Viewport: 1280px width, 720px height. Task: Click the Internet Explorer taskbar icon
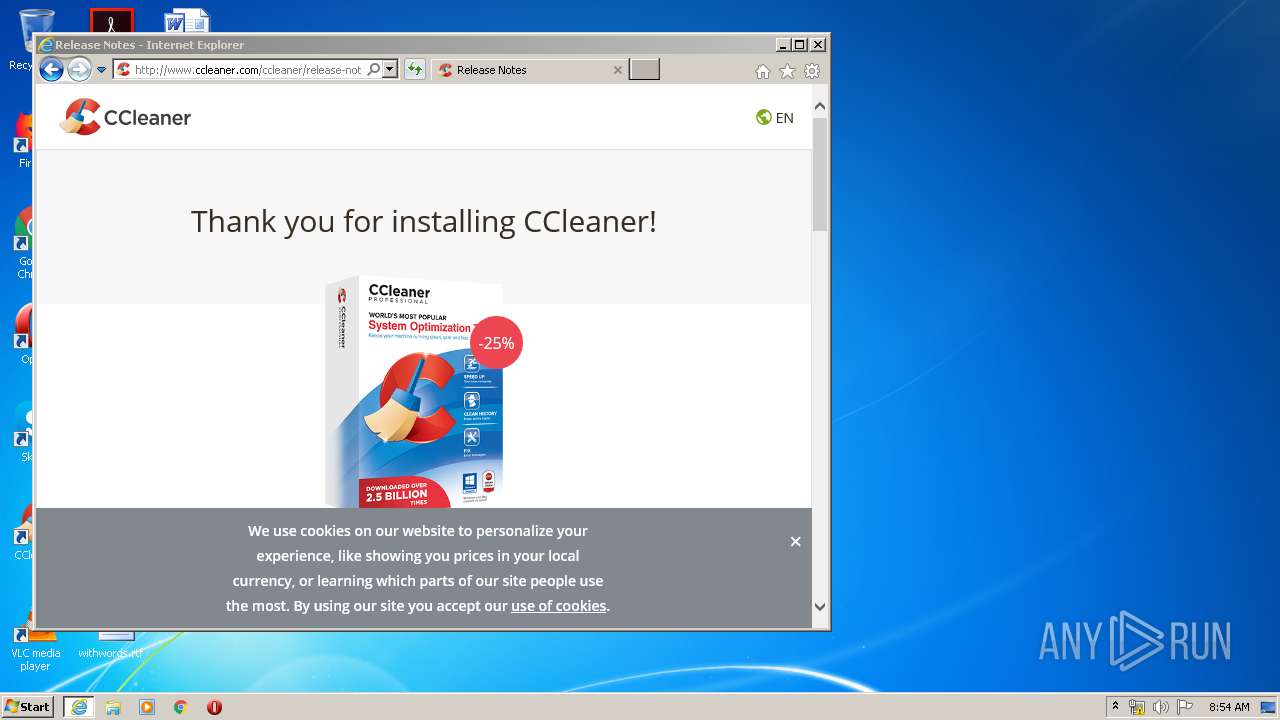click(79, 707)
